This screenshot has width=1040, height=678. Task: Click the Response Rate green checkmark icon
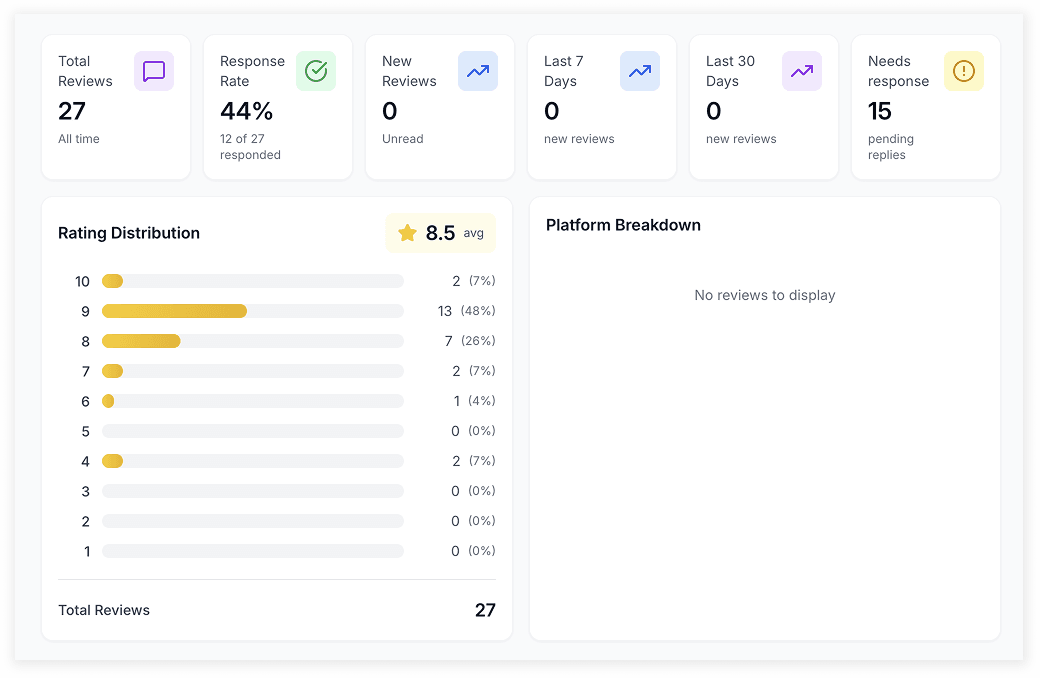pyautogui.click(x=316, y=71)
